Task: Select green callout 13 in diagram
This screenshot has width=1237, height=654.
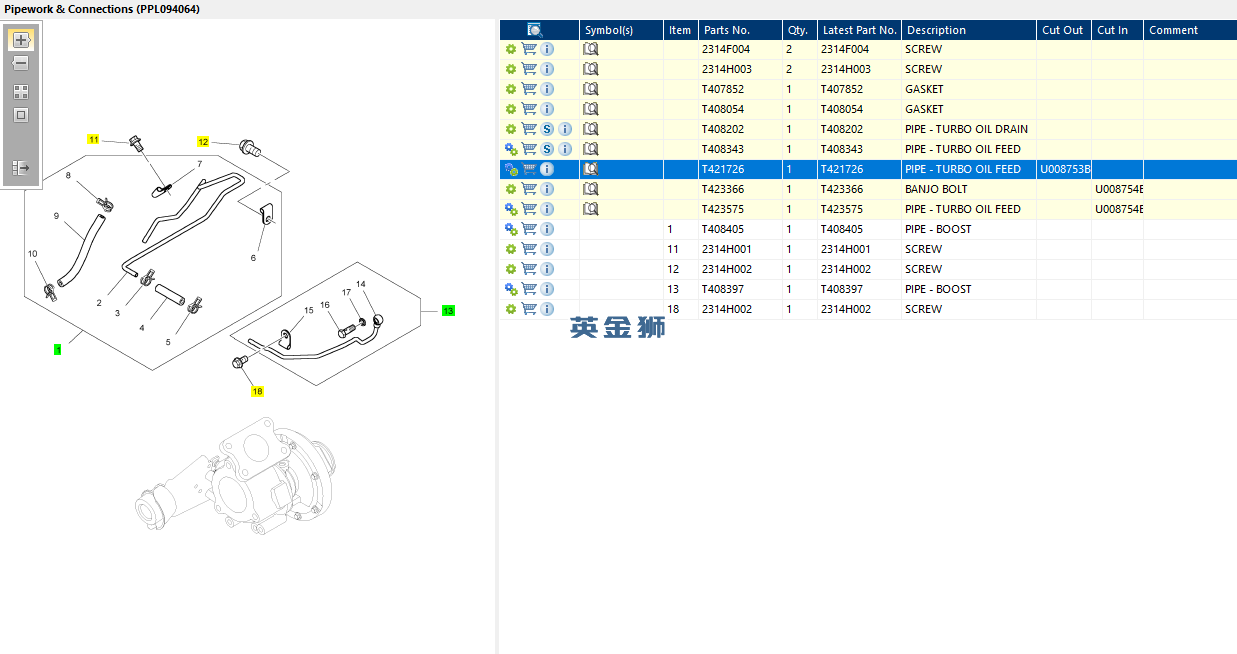Action: click(x=448, y=311)
